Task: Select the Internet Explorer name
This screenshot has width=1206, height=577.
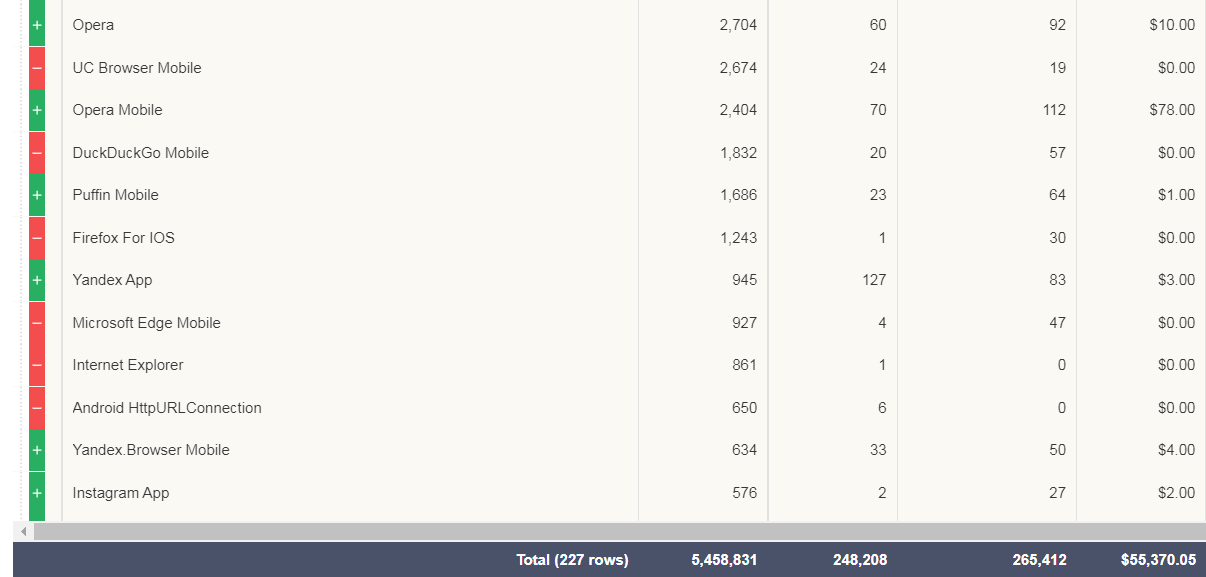Action: pos(128,365)
